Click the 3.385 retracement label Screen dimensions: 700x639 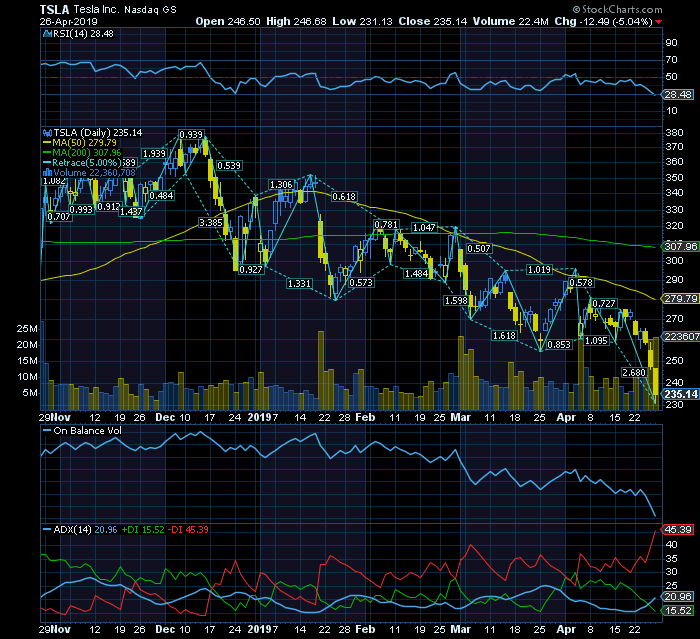click(211, 222)
